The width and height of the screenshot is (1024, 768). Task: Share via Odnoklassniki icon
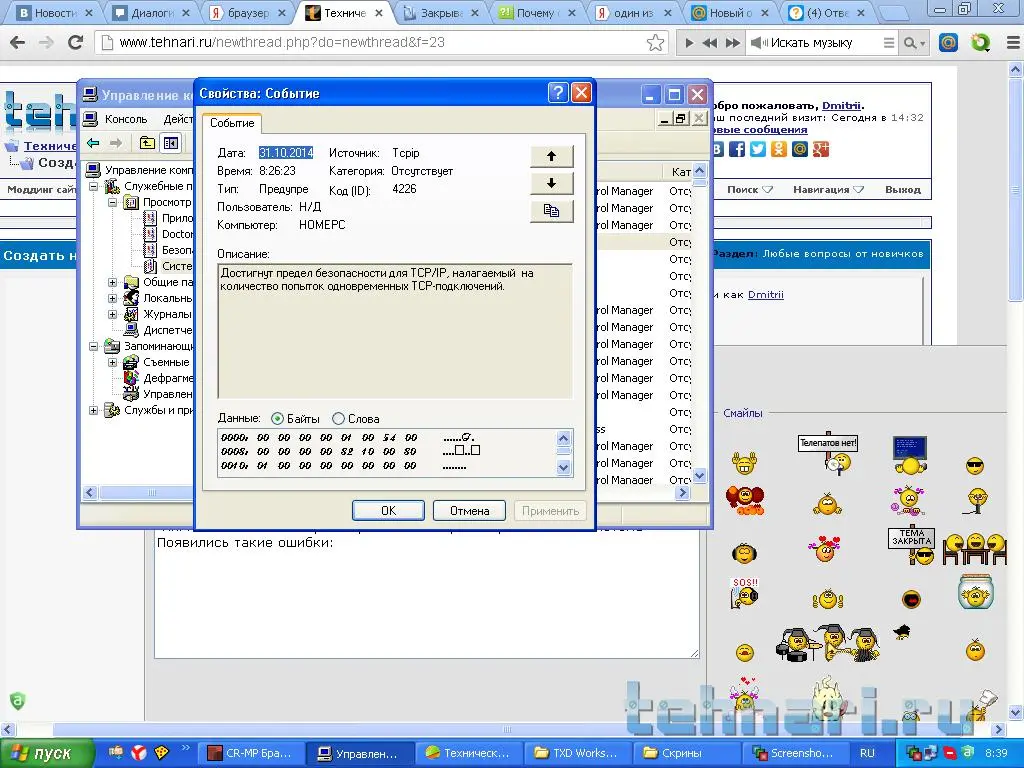[778, 150]
